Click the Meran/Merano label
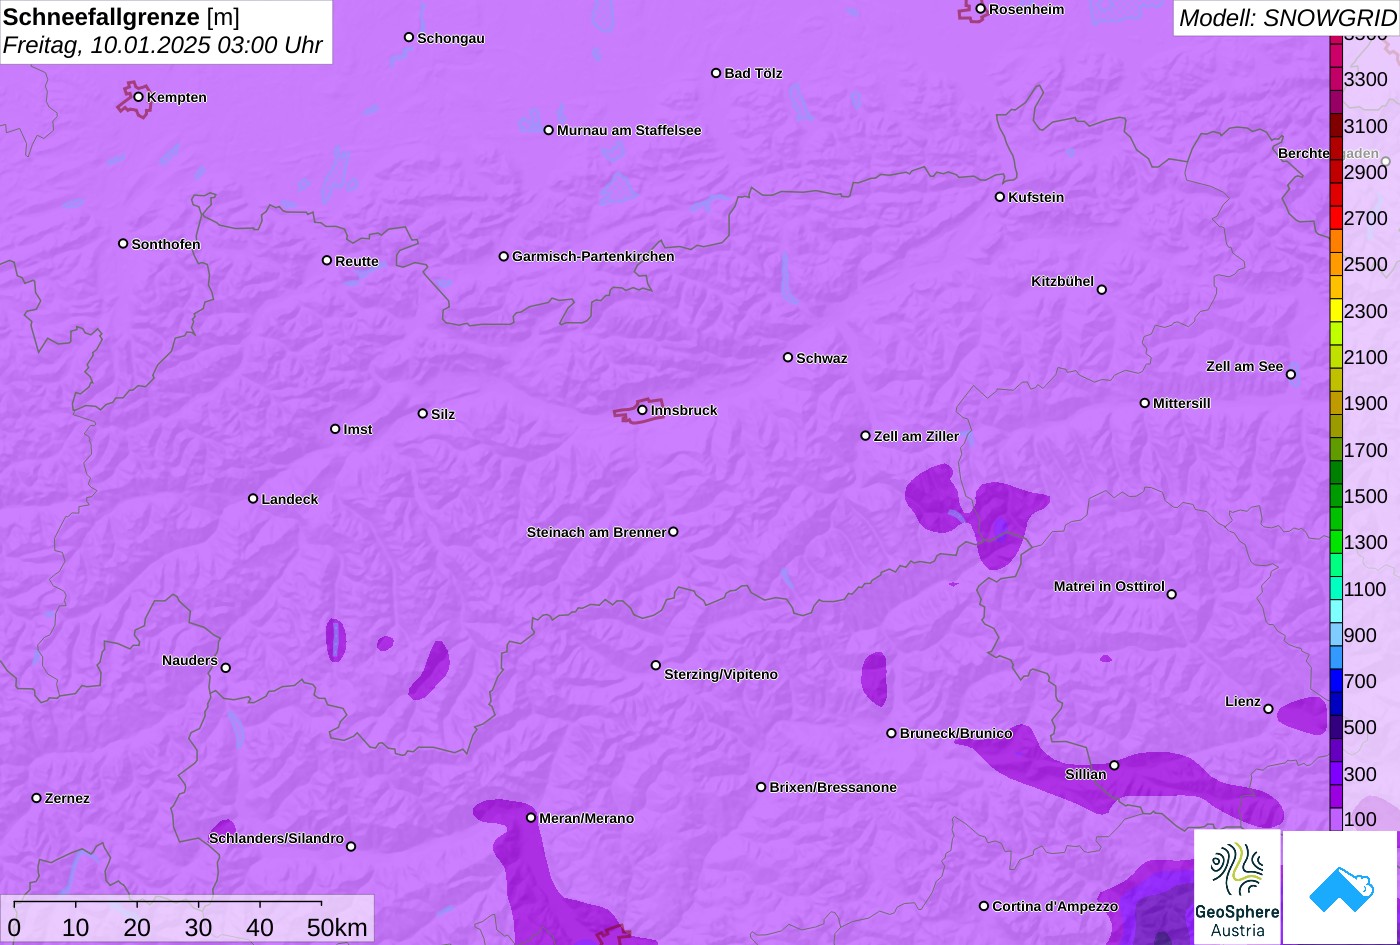The height and width of the screenshot is (945, 1400). pyautogui.click(x=587, y=818)
